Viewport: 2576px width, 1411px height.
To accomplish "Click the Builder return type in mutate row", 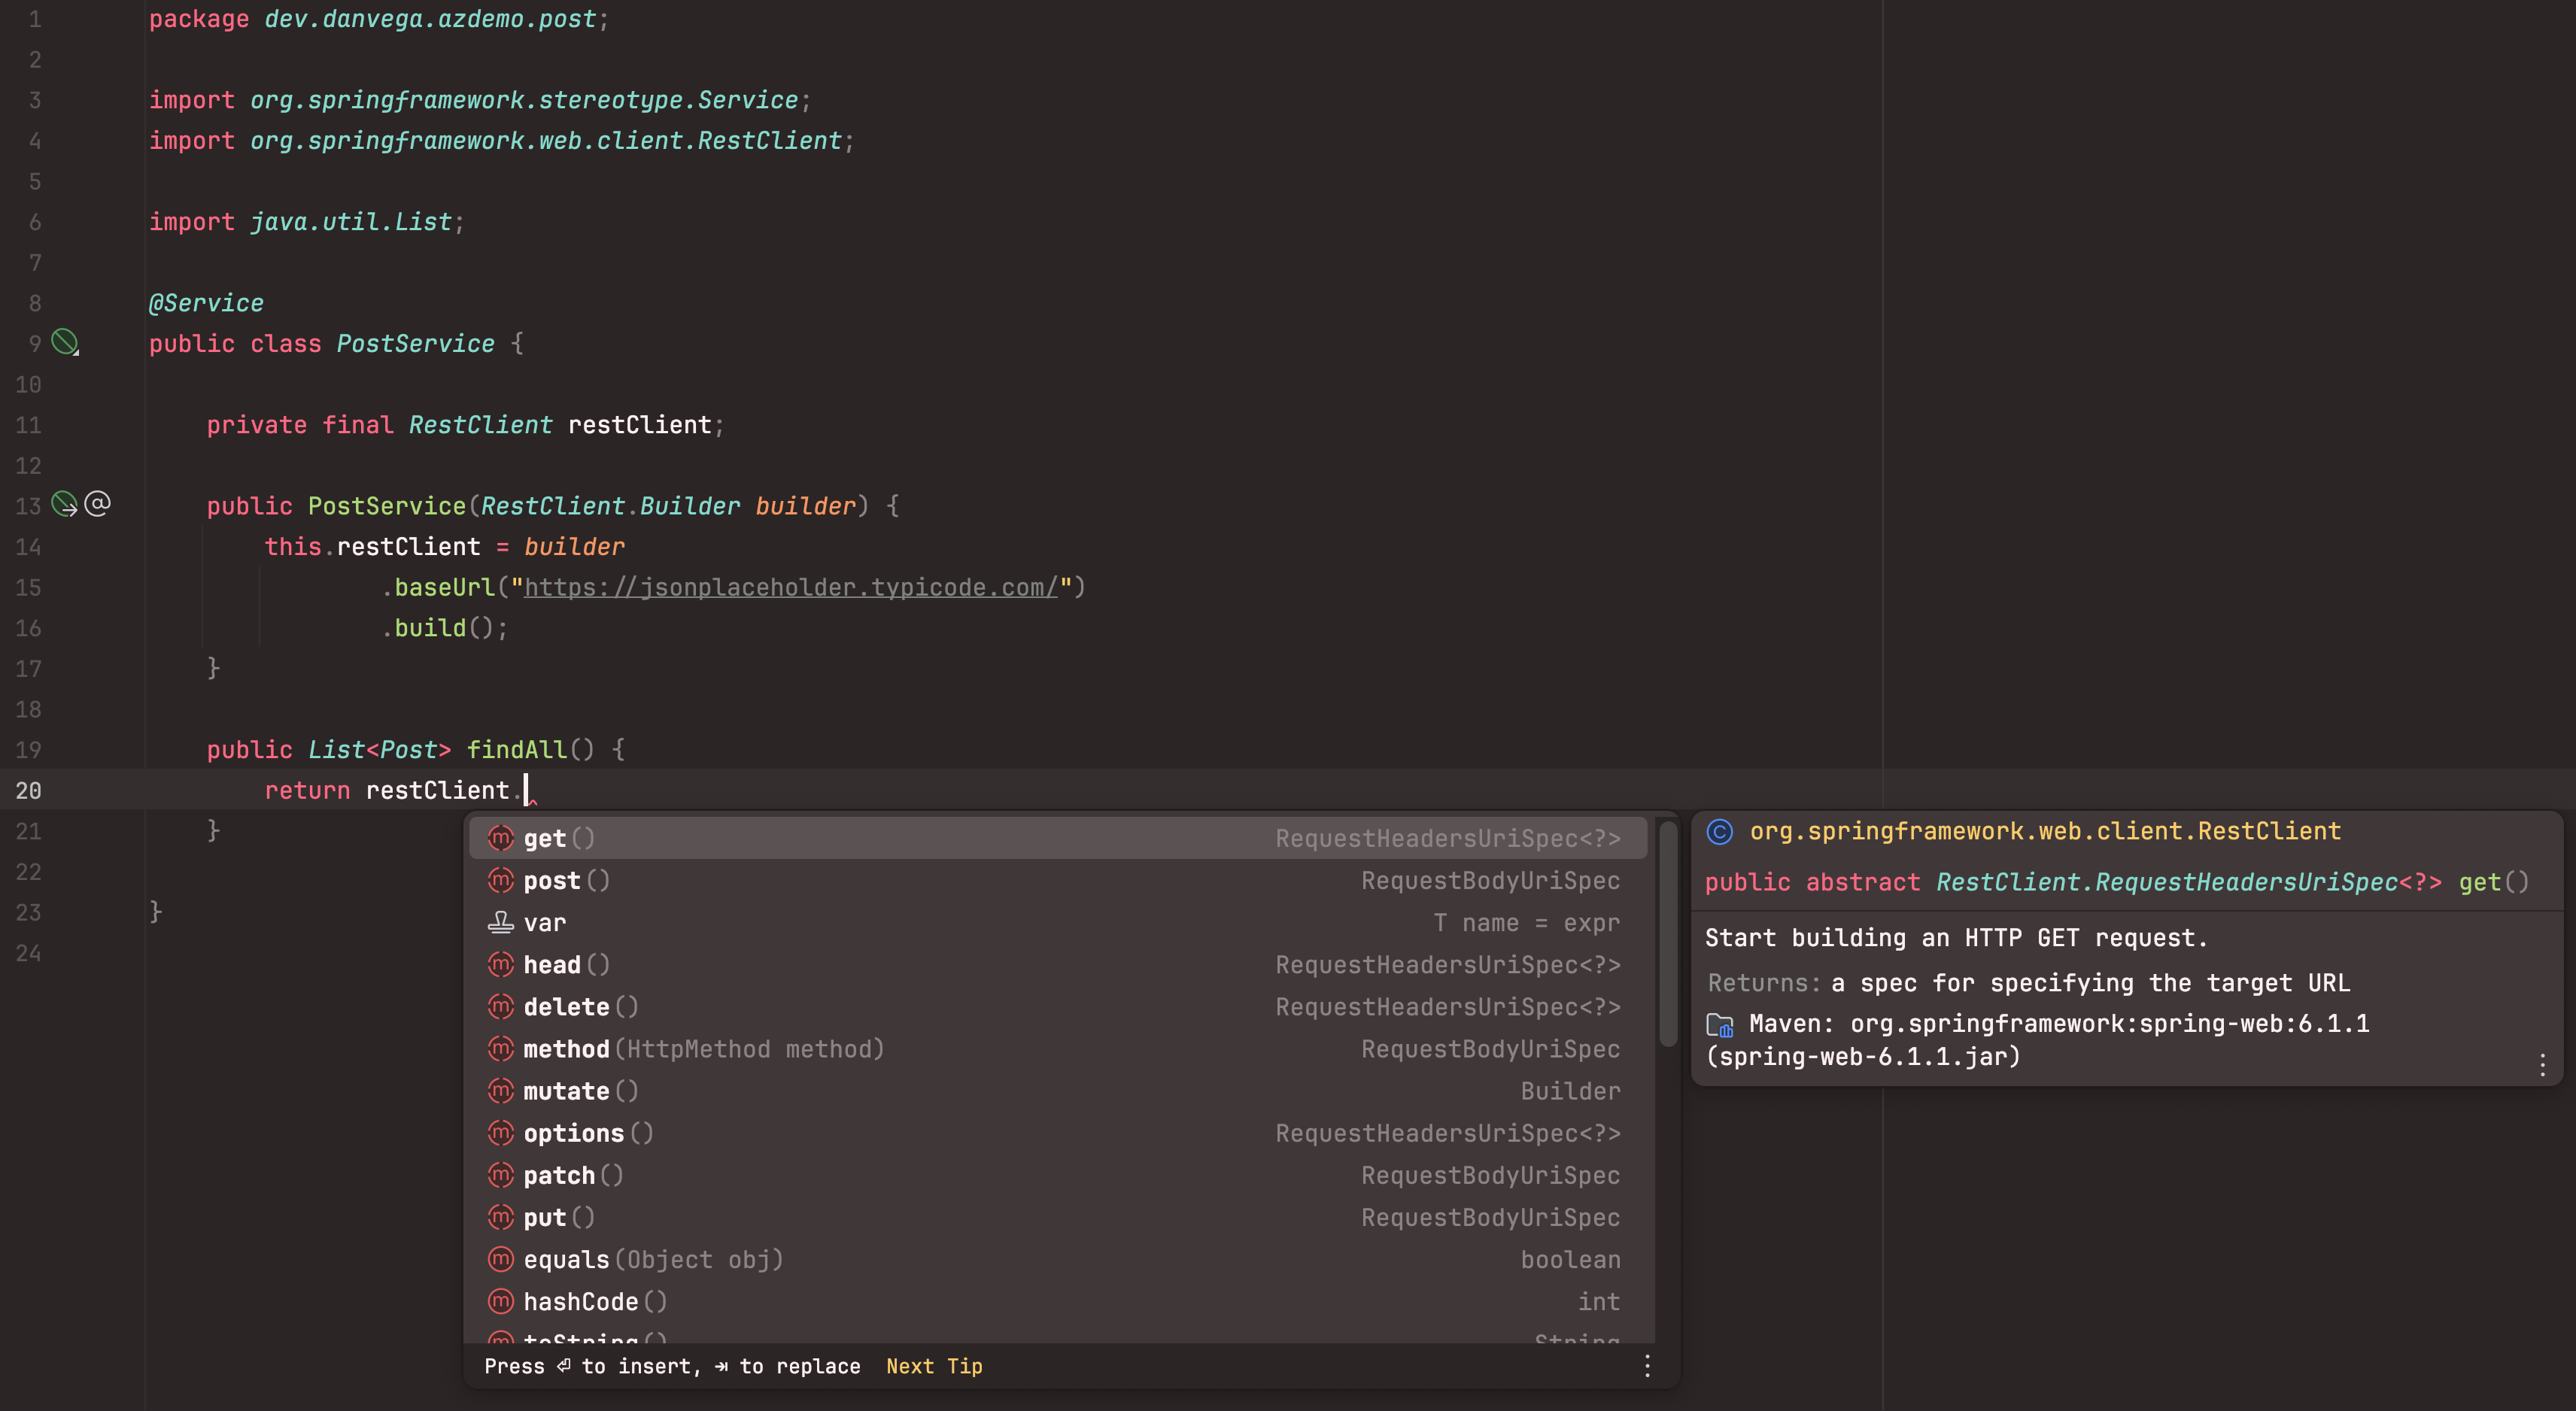I will (x=1570, y=1090).
